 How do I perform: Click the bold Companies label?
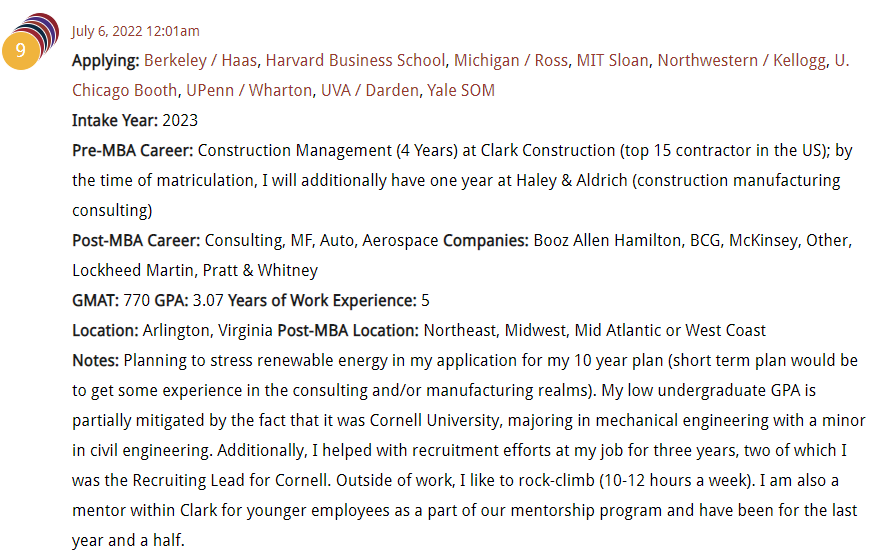tap(485, 241)
